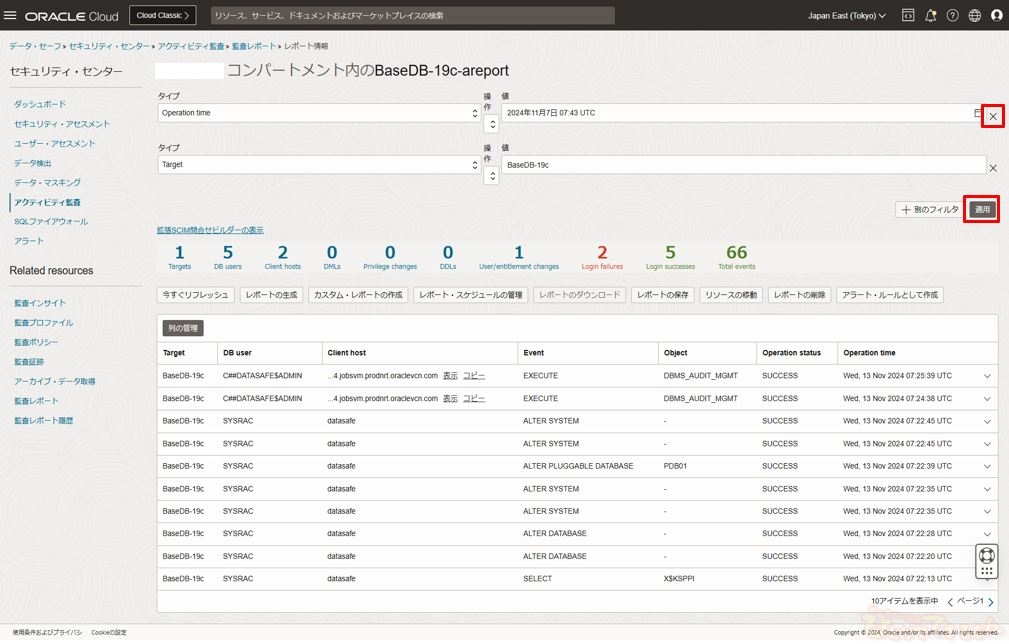Viewport: 1009px width, 644px height.
Task: Click into the BaseDB-19c value field
Action: tap(742, 164)
